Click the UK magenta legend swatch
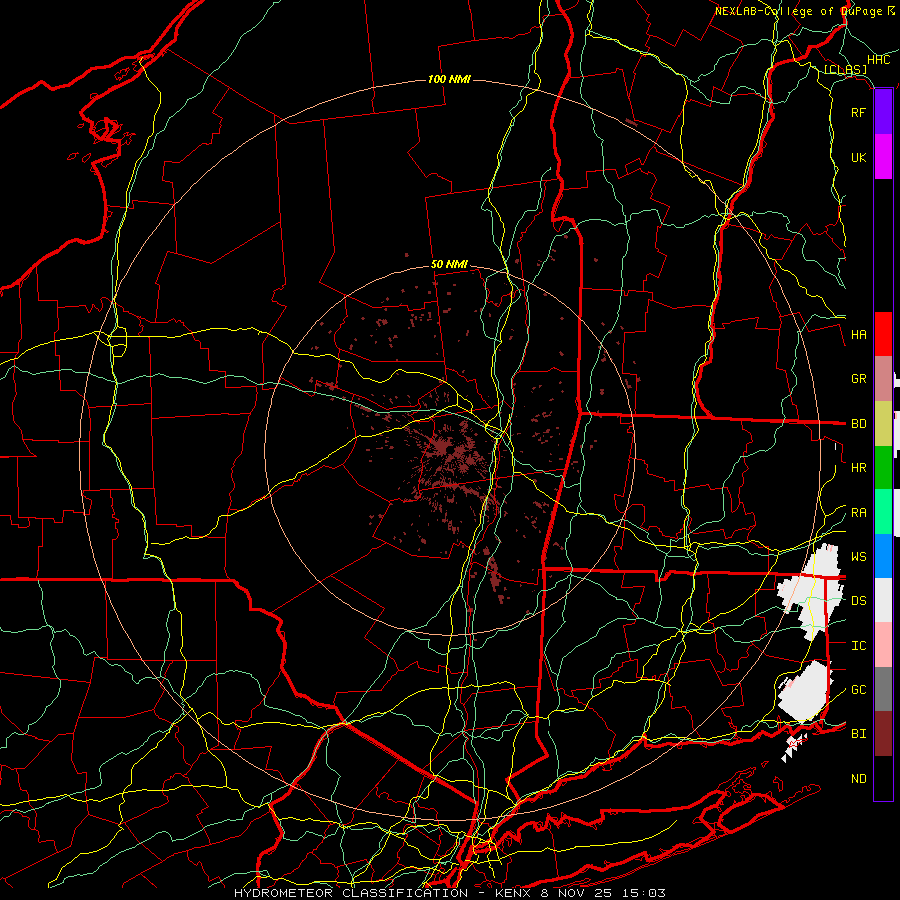 coord(883,157)
